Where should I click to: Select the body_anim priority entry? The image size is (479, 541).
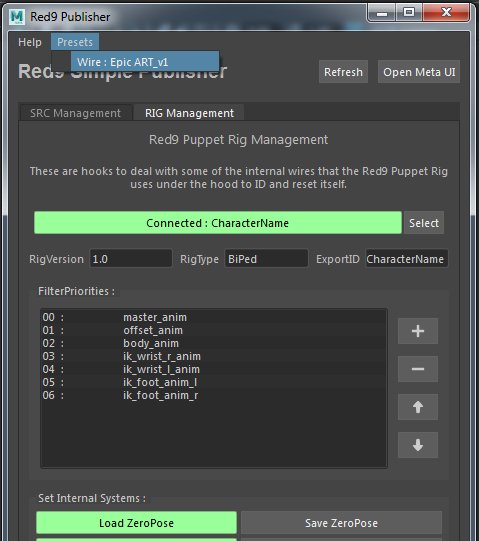(213, 343)
